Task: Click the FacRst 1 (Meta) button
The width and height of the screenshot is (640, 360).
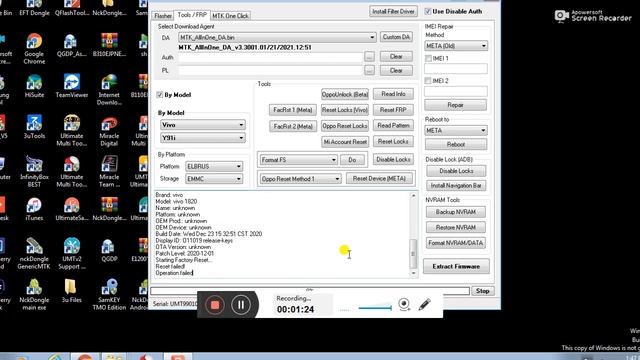Action: (293, 110)
